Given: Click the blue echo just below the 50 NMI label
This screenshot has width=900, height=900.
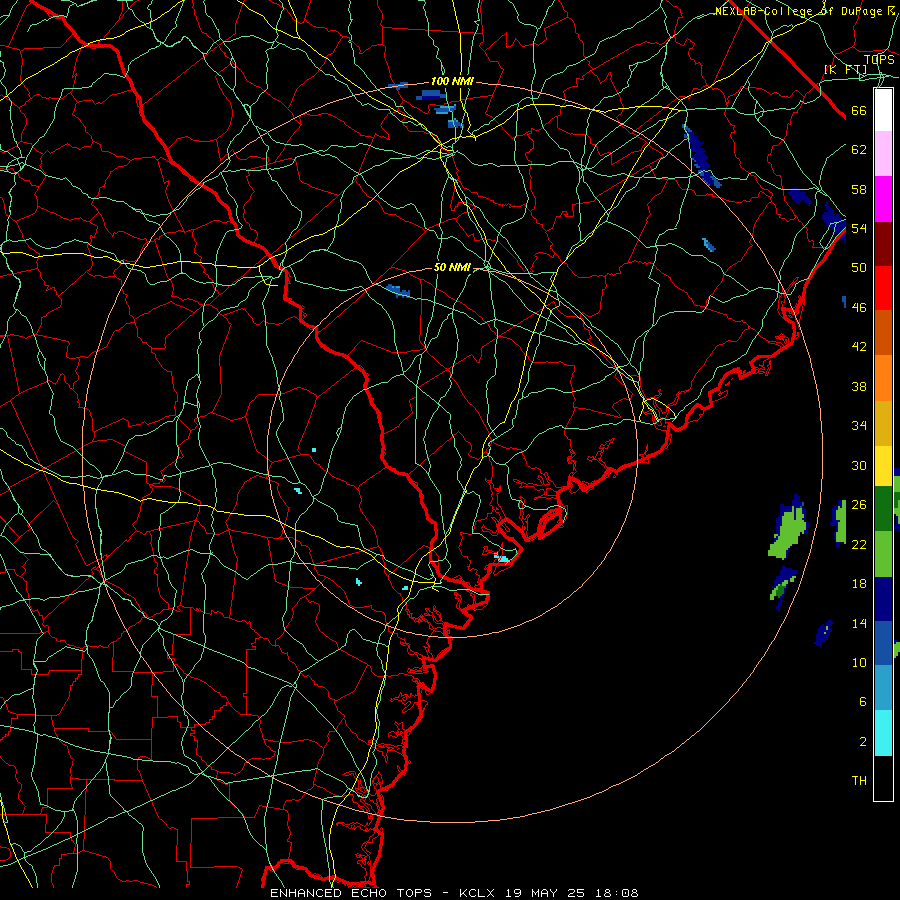Looking at the screenshot, I should pos(398,291).
